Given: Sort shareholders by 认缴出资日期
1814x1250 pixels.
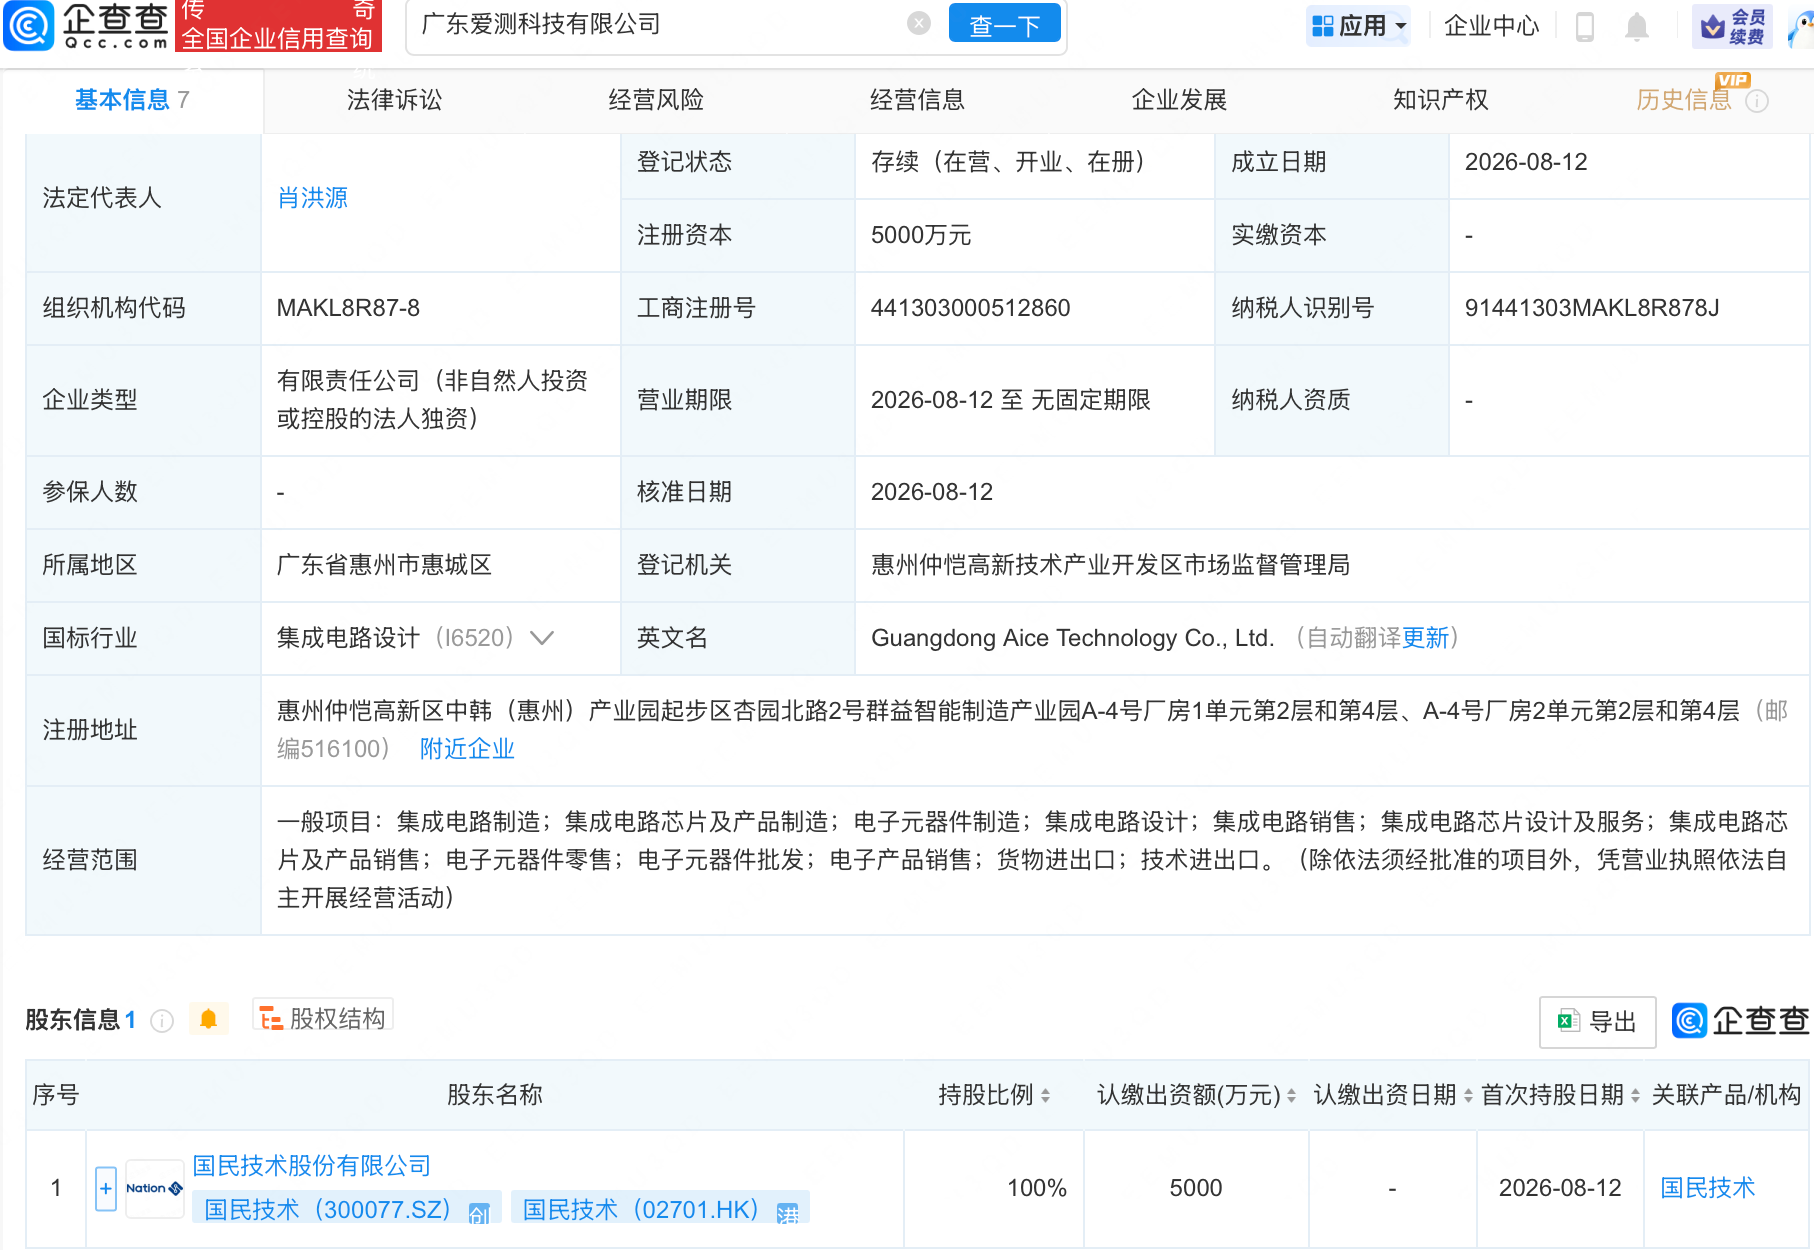Looking at the screenshot, I should [1468, 1096].
